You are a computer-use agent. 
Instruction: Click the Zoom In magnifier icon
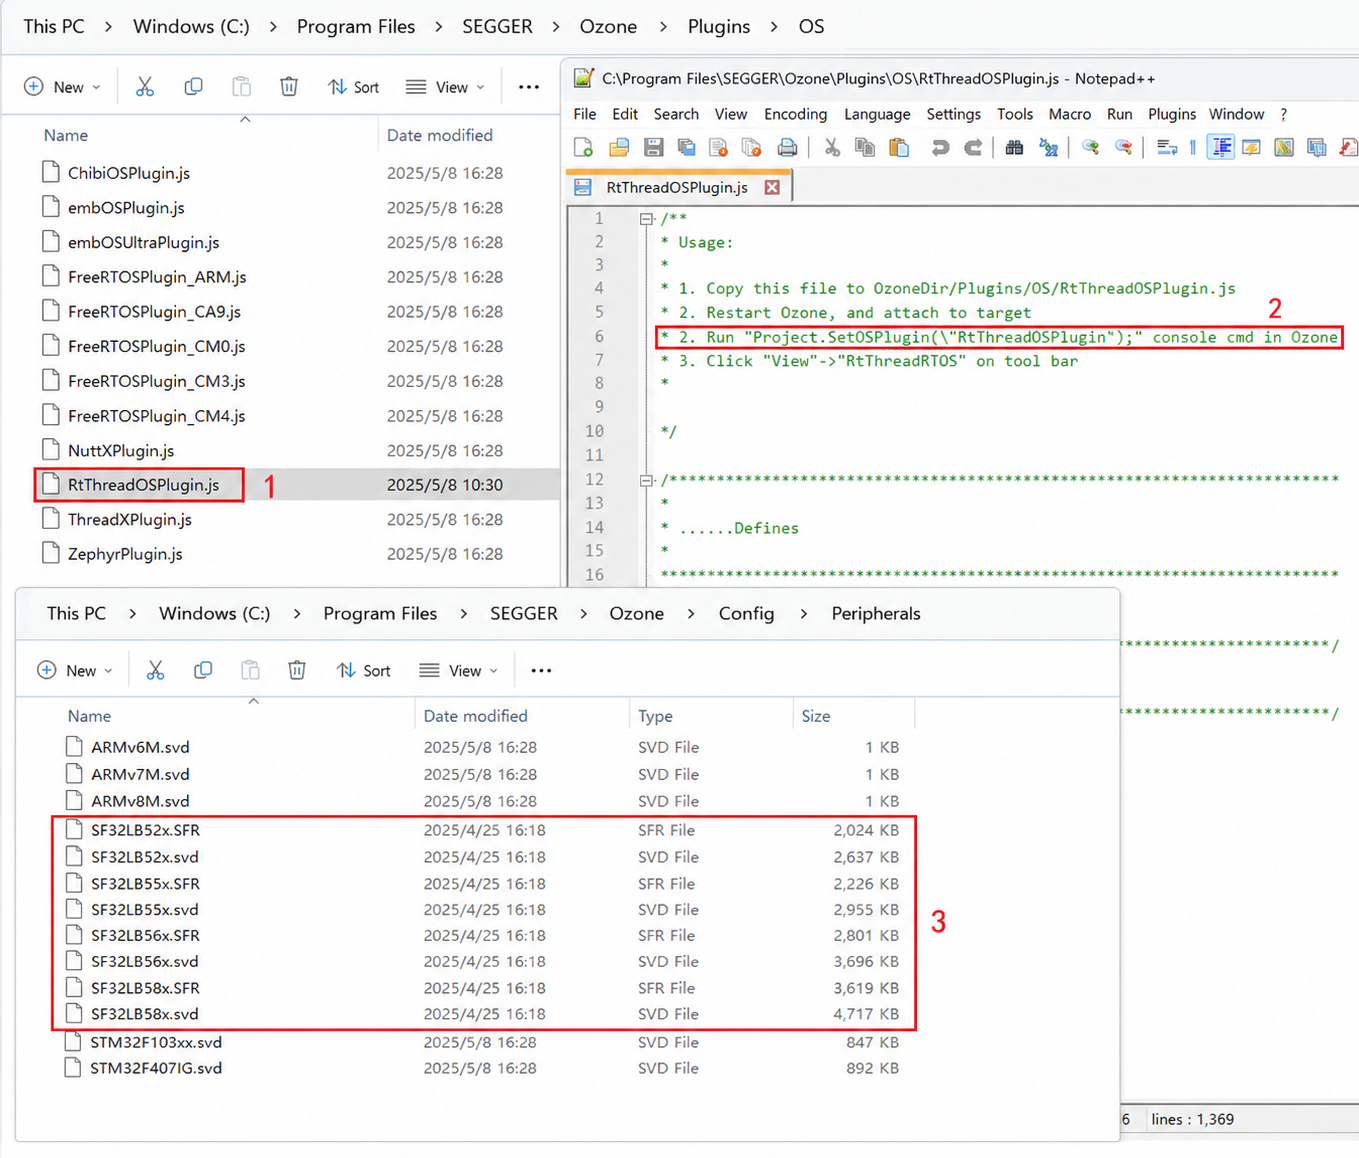[x=1091, y=148]
